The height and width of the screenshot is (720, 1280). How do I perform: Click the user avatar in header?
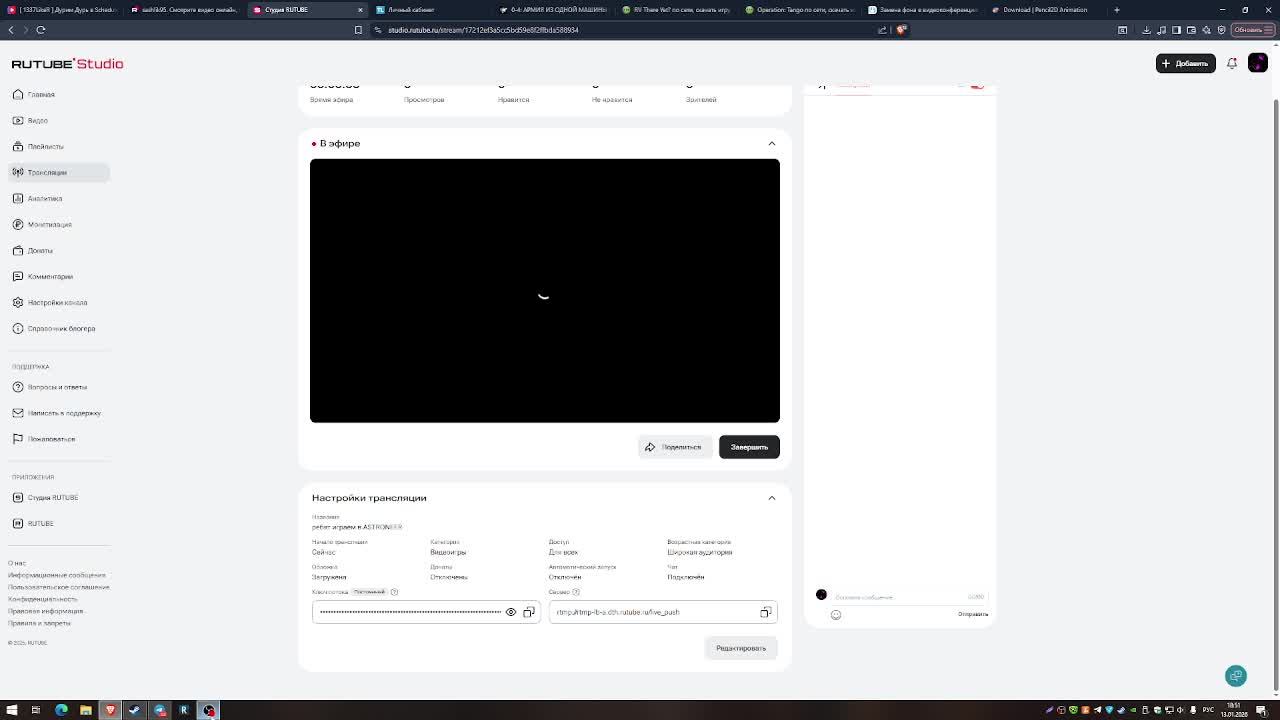point(1258,63)
